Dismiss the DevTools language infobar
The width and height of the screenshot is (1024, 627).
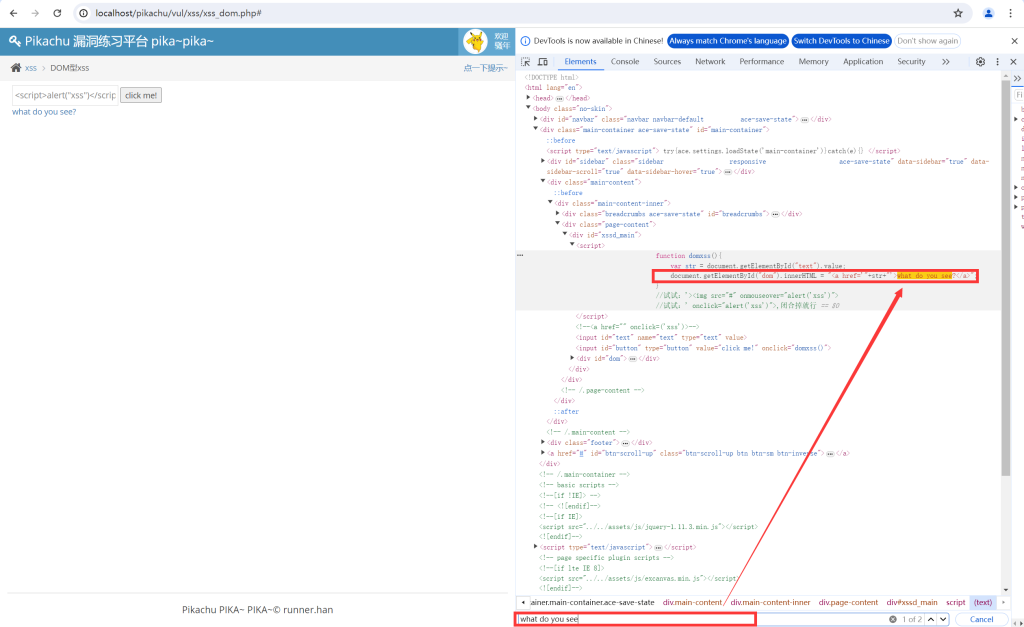(1014, 40)
